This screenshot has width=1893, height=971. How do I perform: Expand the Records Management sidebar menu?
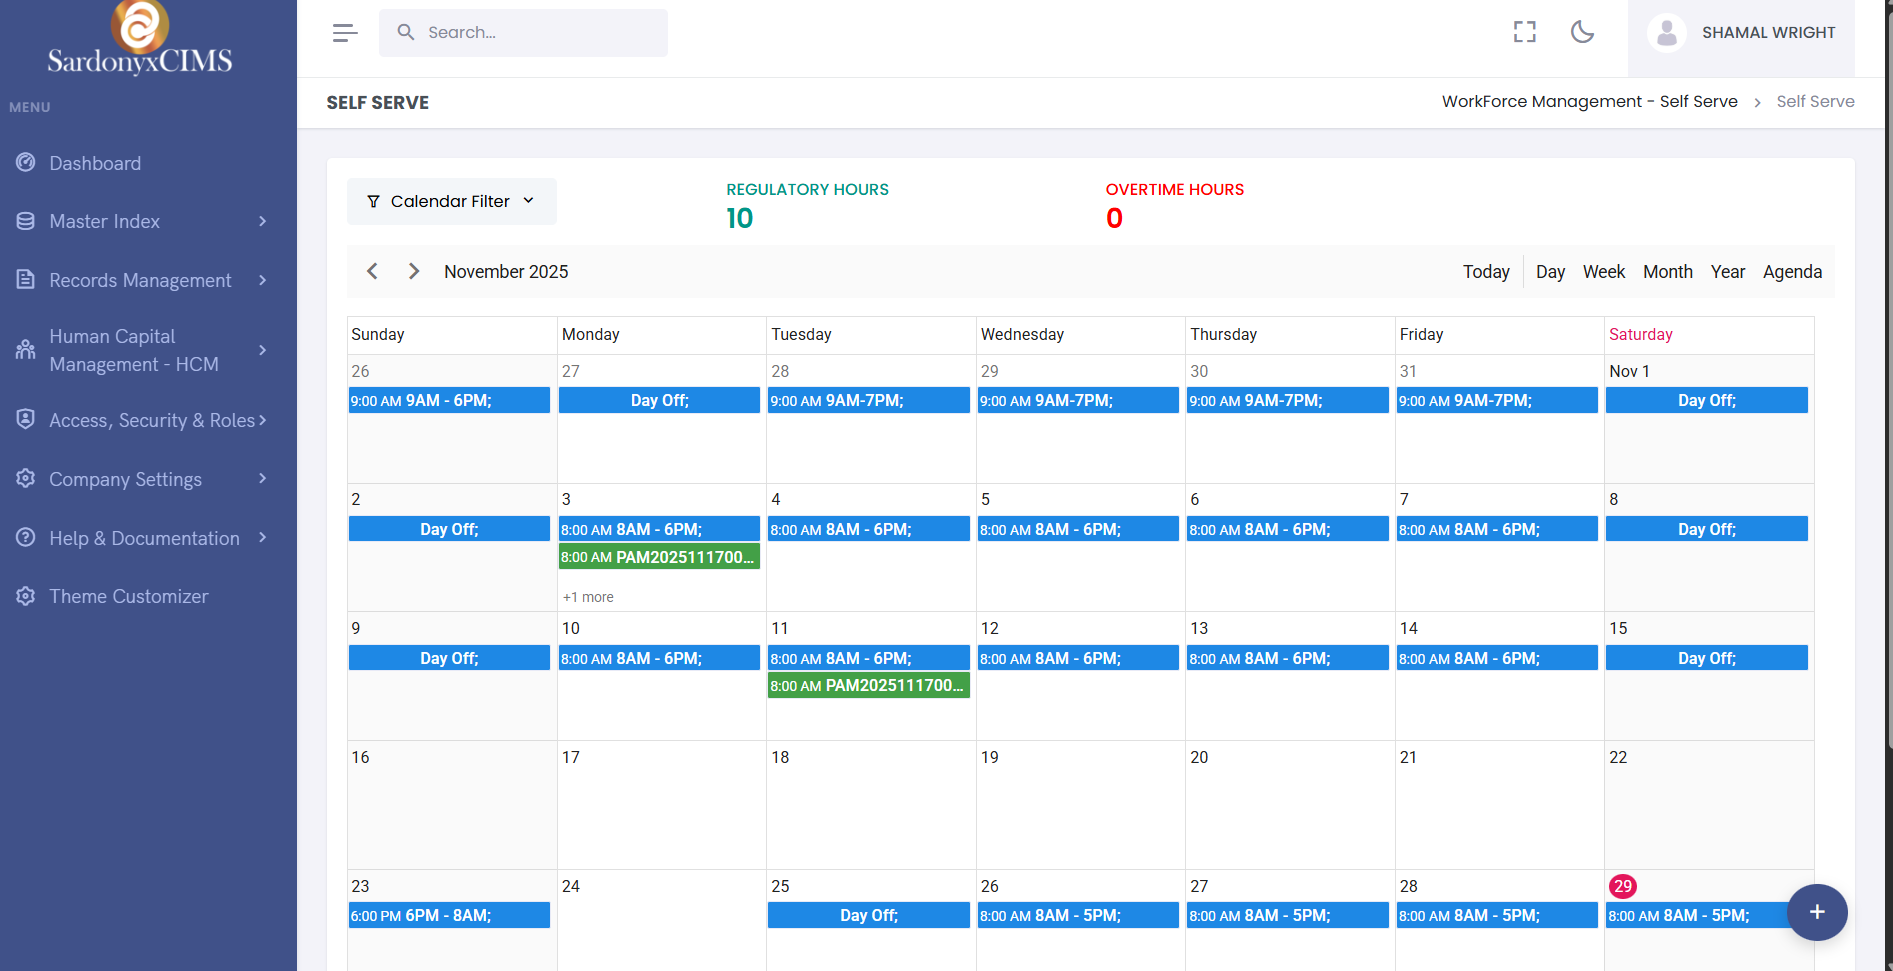pos(140,280)
